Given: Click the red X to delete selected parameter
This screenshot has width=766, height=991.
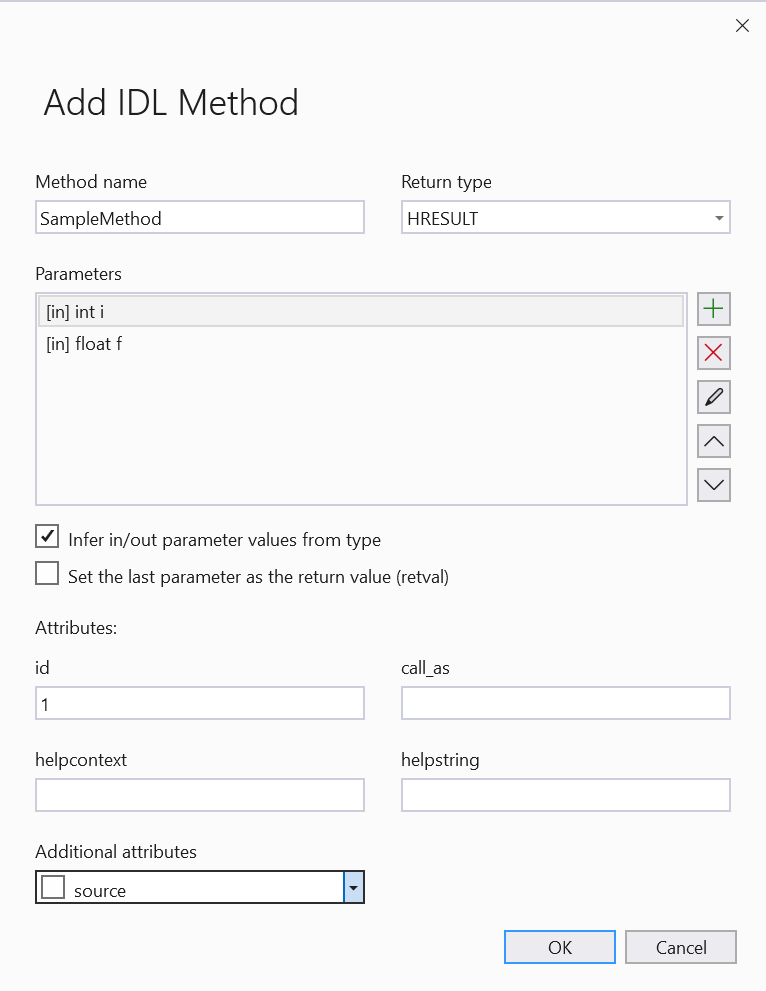Looking at the screenshot, I should pos(713,352).
